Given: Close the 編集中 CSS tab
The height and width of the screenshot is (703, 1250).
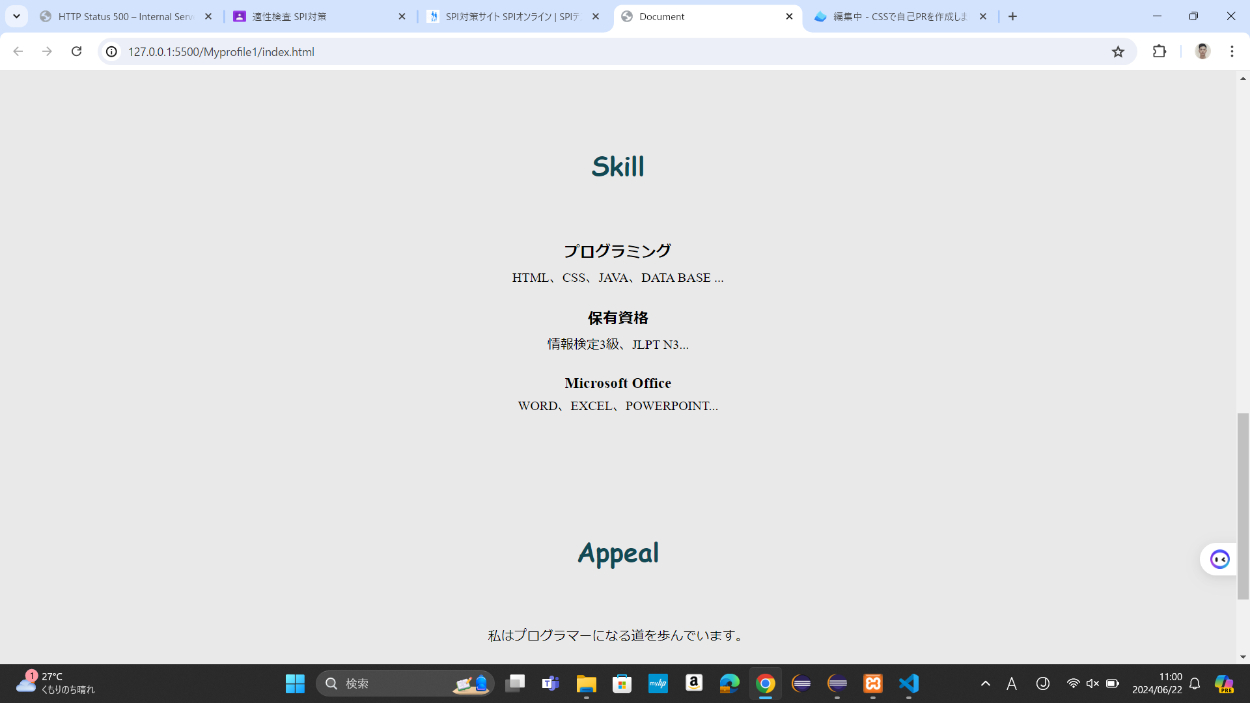Looking at the screenshot, I should 983,16.
